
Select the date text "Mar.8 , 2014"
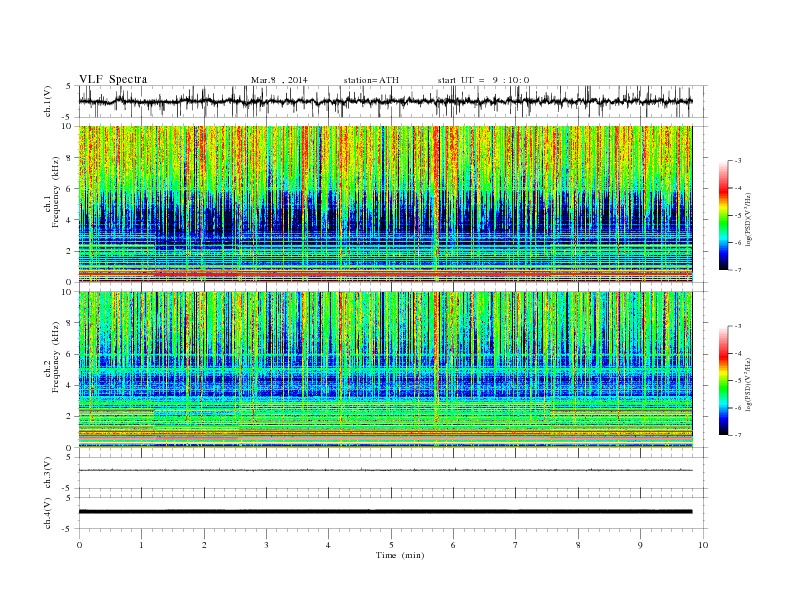(279, 80)
